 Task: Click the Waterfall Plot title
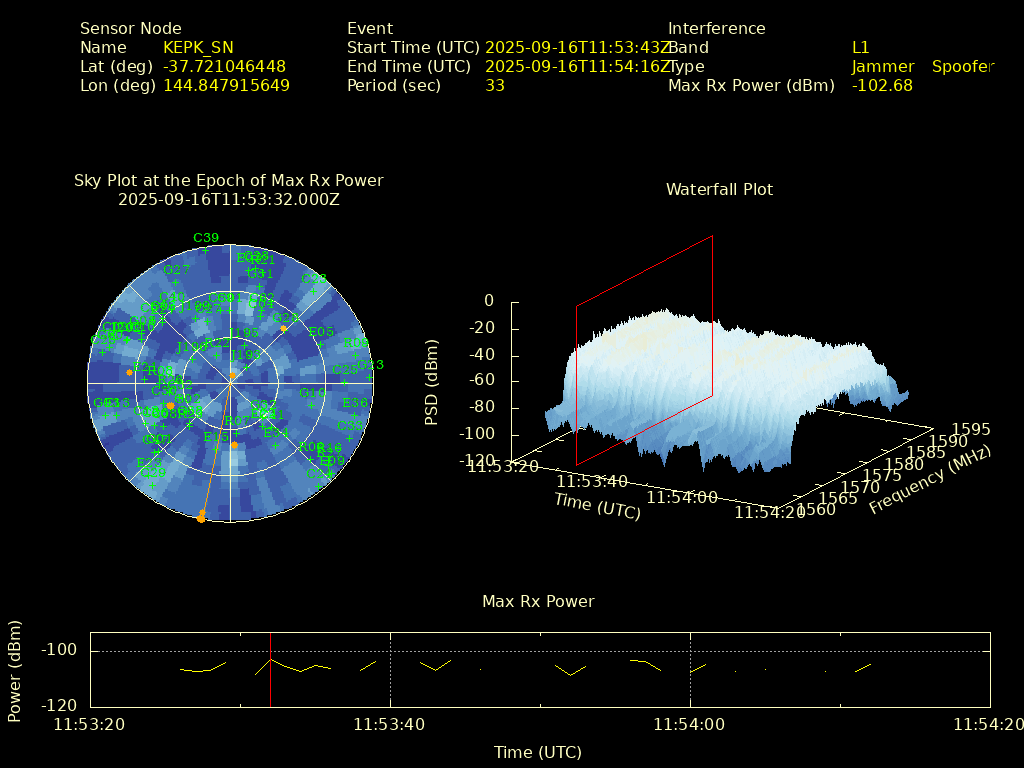pyautogui.click(x=719, y=189)
